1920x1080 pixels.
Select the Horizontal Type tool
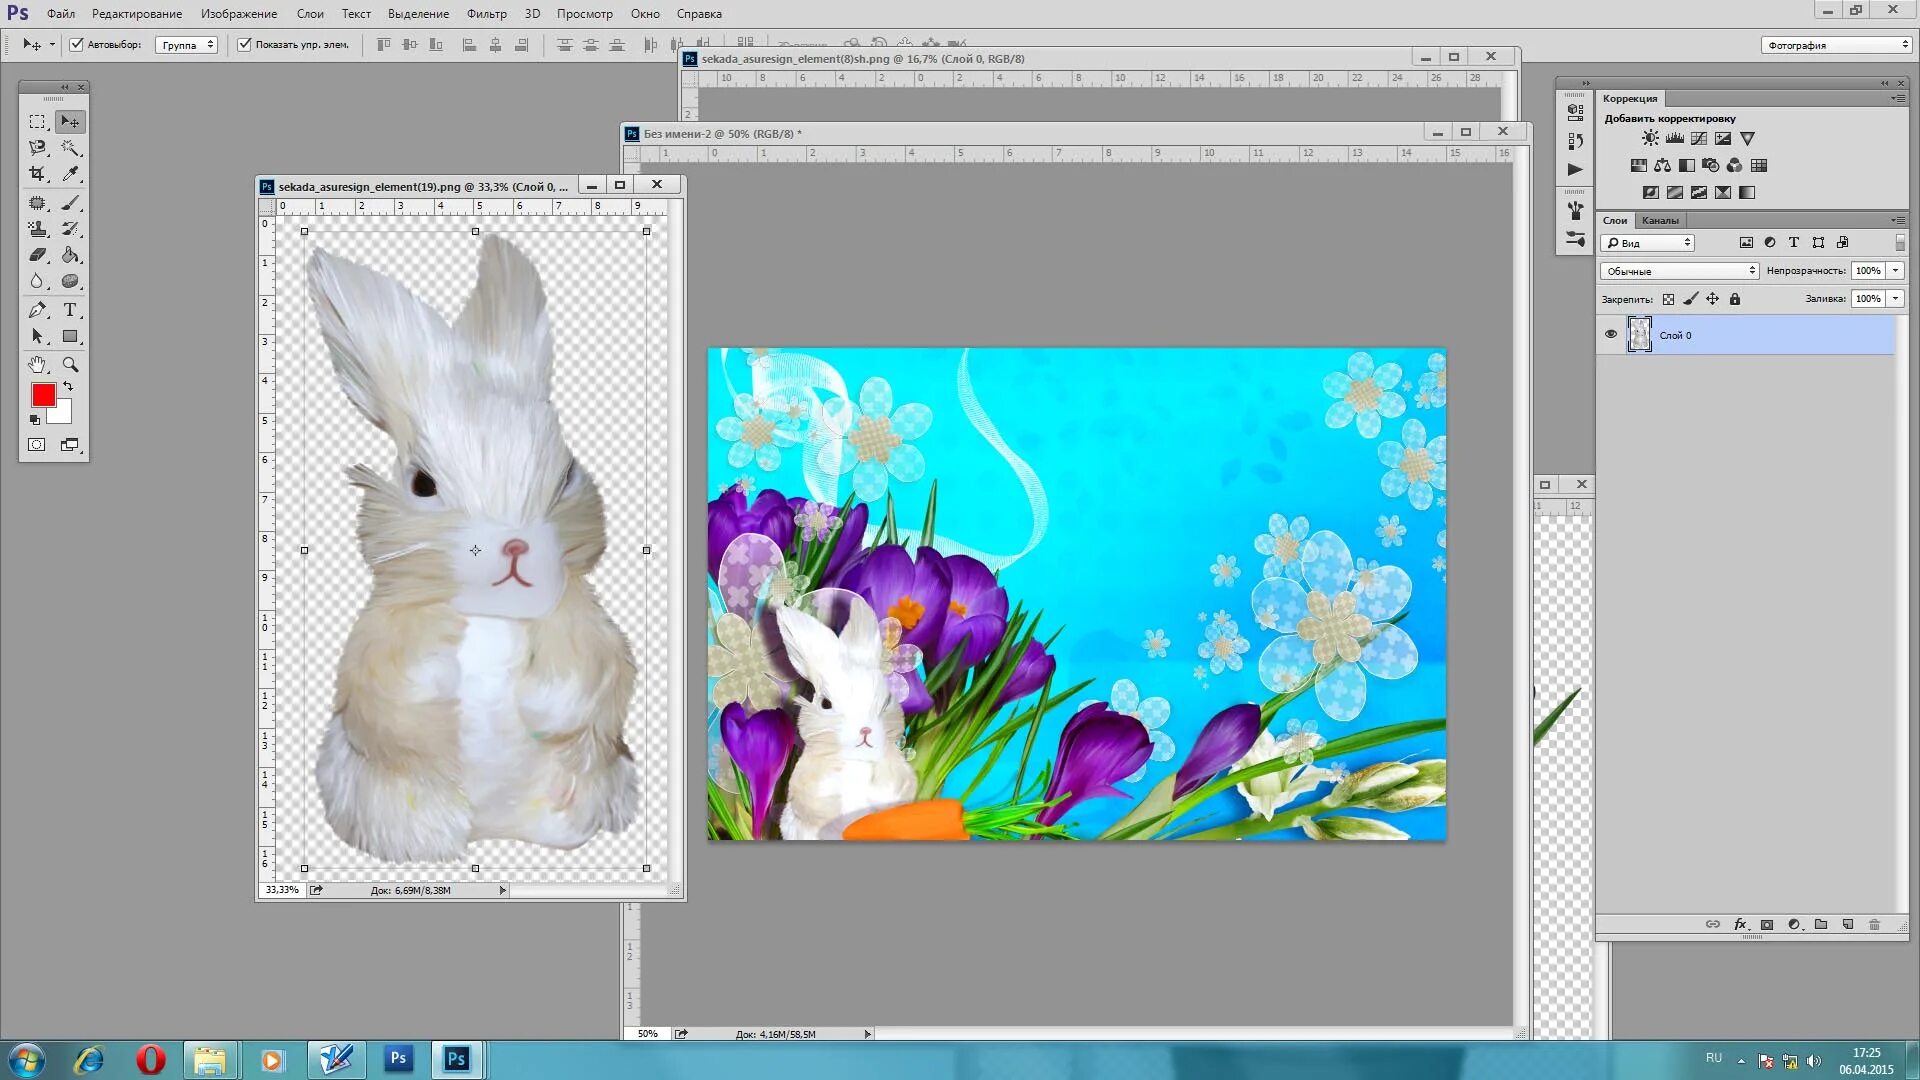click(70, 310)
